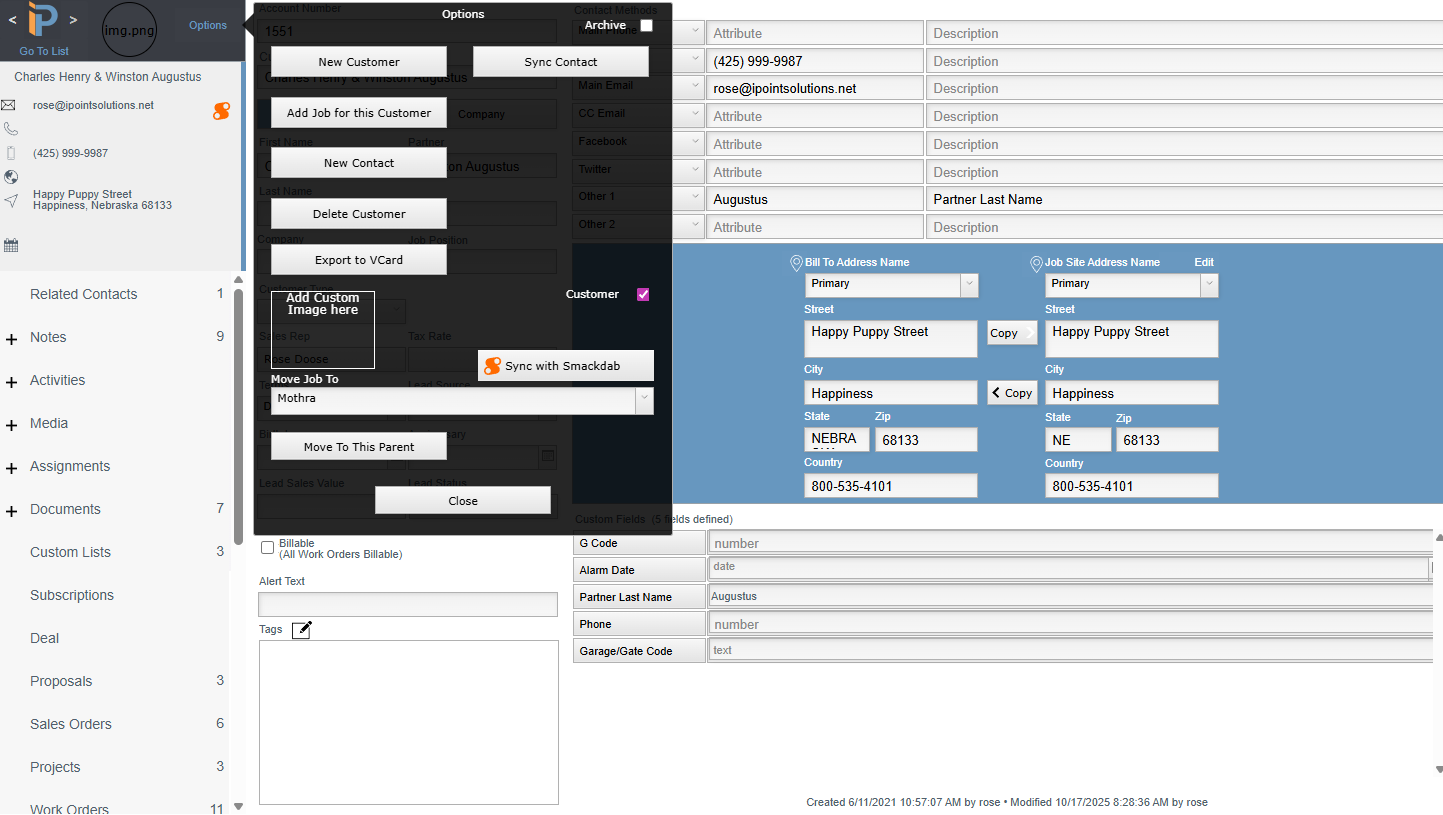Click the Alert Text input field
Viewport: 1443px width, 815px height.
point(408,604)
